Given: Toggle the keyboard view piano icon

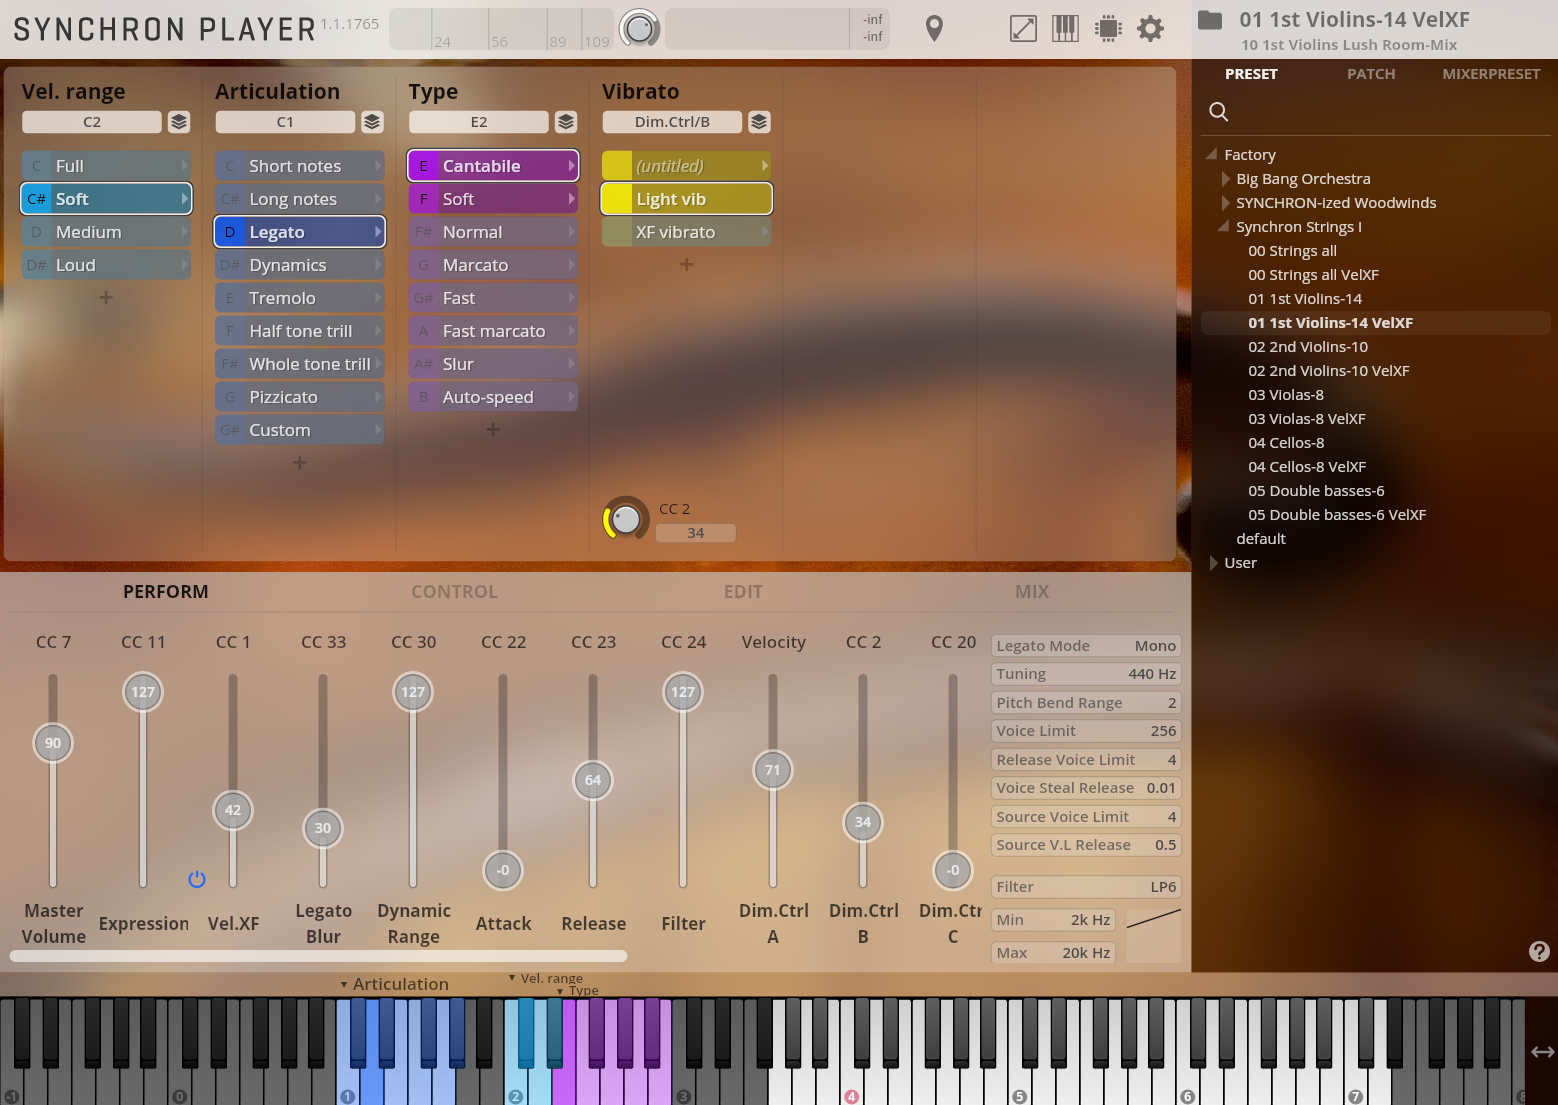Looking at the screenshot, I should pos(1065,29).
